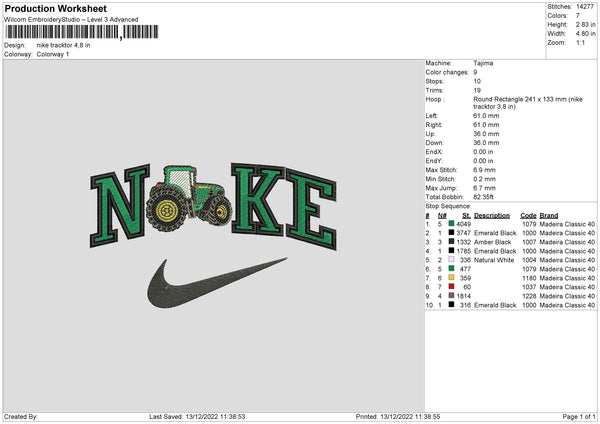Click the Amber Black swatch in row 3
The width and height of the screenshot is (600, 424).
452,242
